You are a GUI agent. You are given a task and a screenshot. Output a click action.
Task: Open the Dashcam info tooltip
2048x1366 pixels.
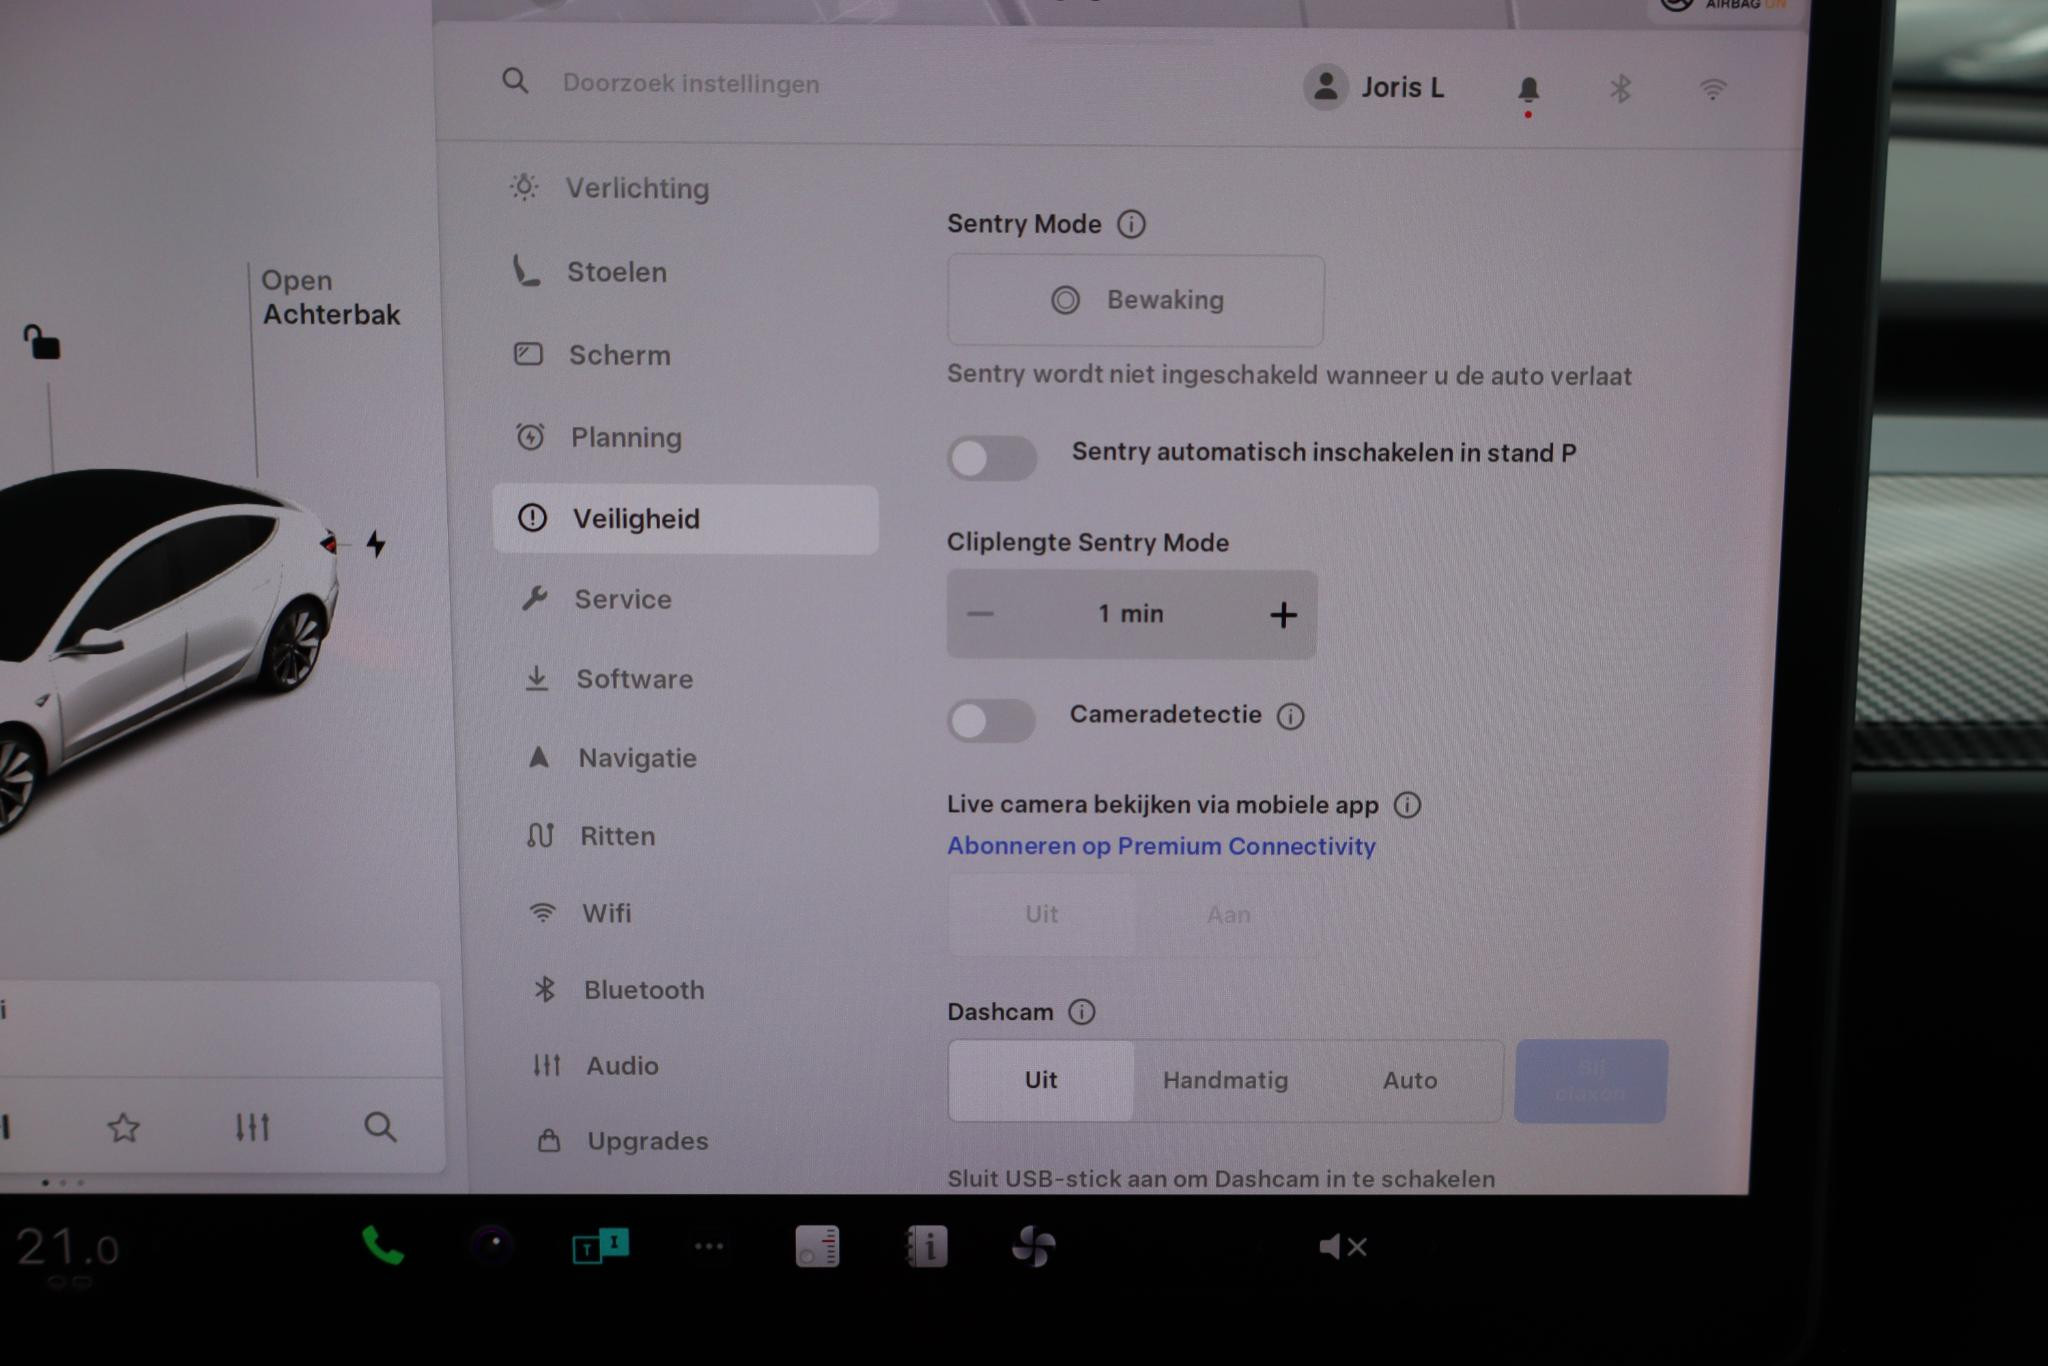point(1081,1012)
